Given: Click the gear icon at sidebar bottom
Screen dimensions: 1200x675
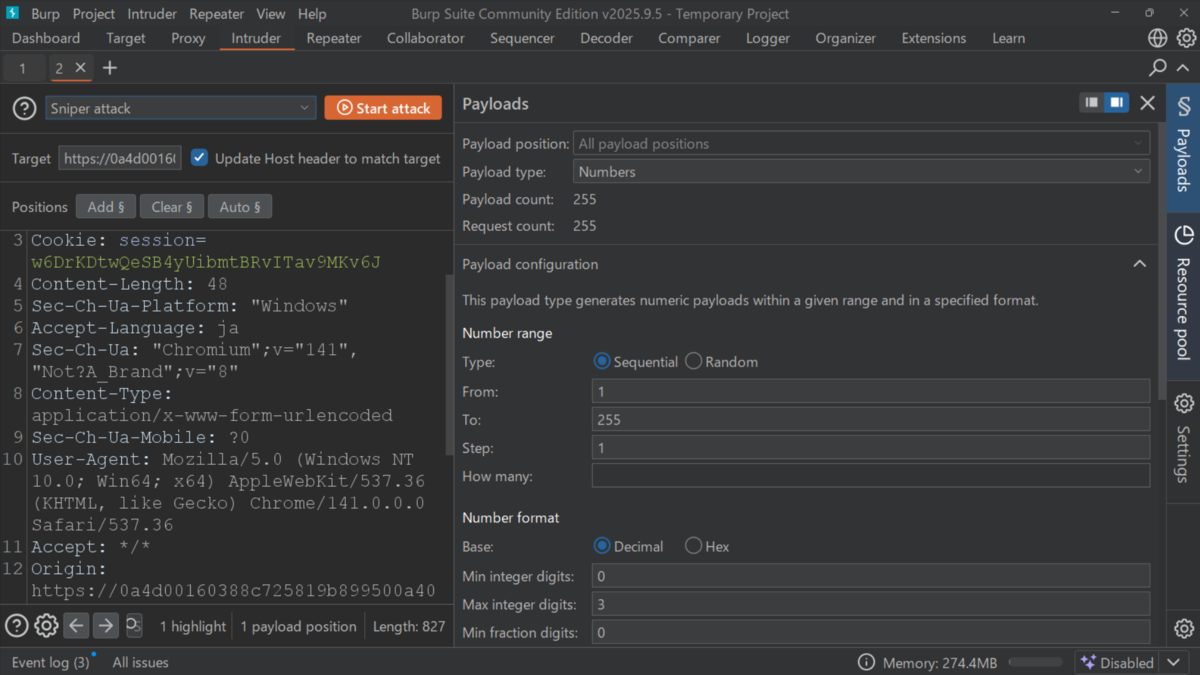Looking at the screenshot, I should pos(1184,629).
